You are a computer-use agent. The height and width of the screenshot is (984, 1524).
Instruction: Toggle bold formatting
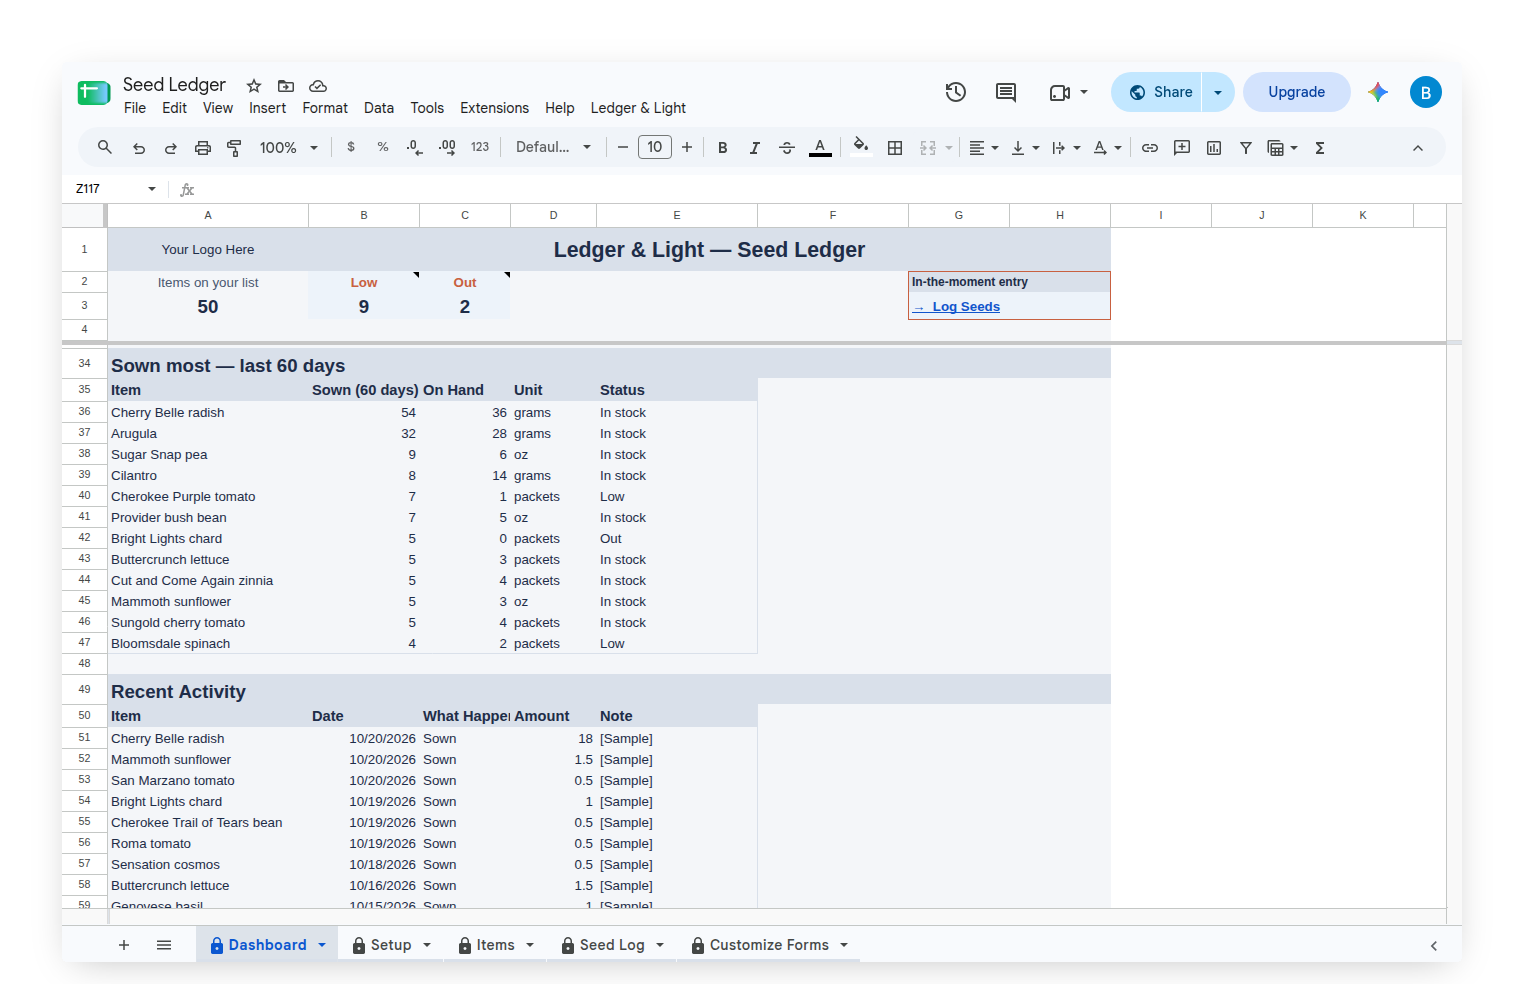tap(723, 148)
